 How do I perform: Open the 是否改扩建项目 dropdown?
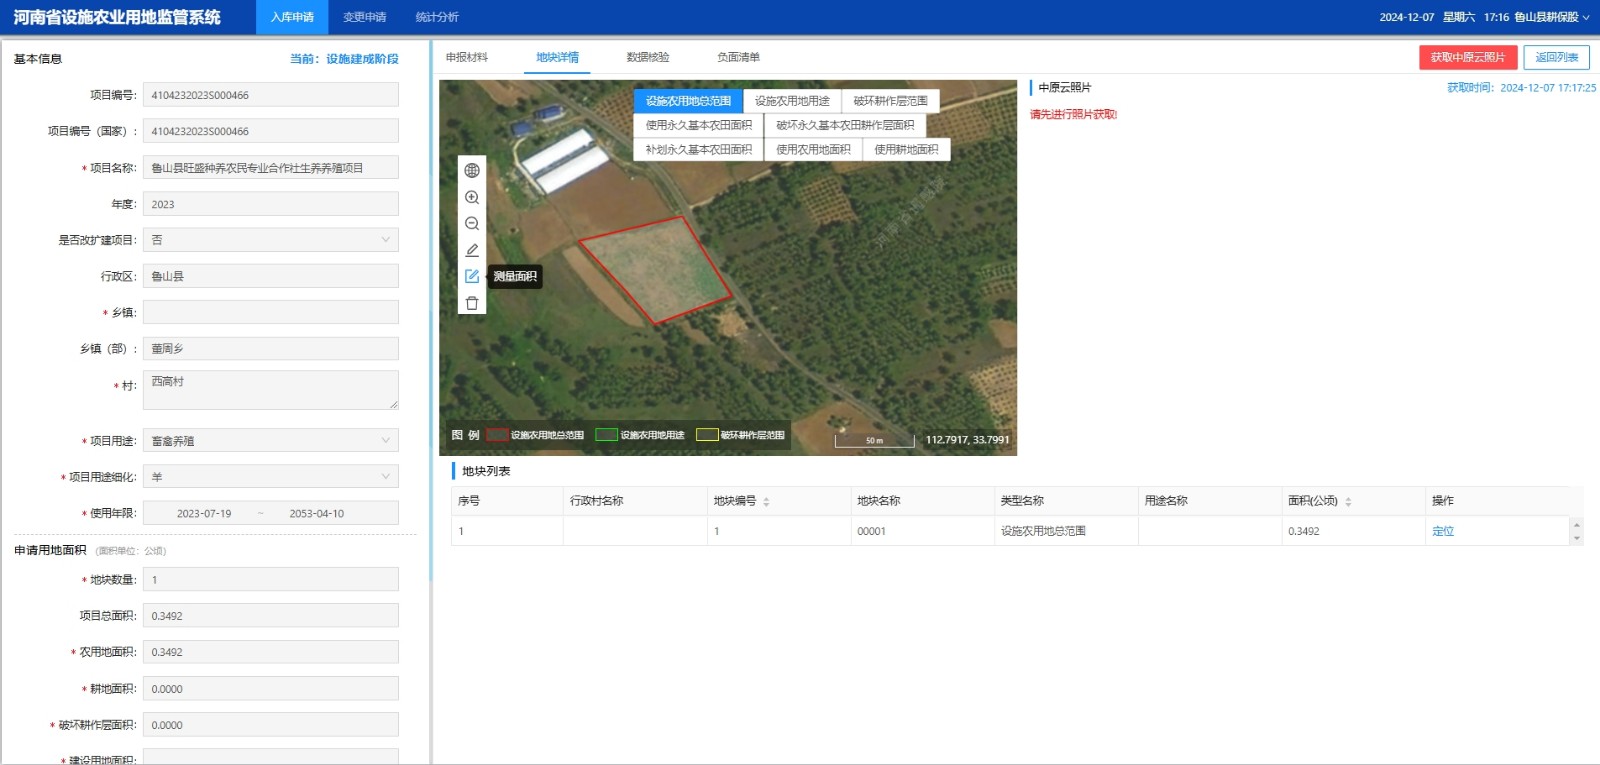[x=271, y=240]
